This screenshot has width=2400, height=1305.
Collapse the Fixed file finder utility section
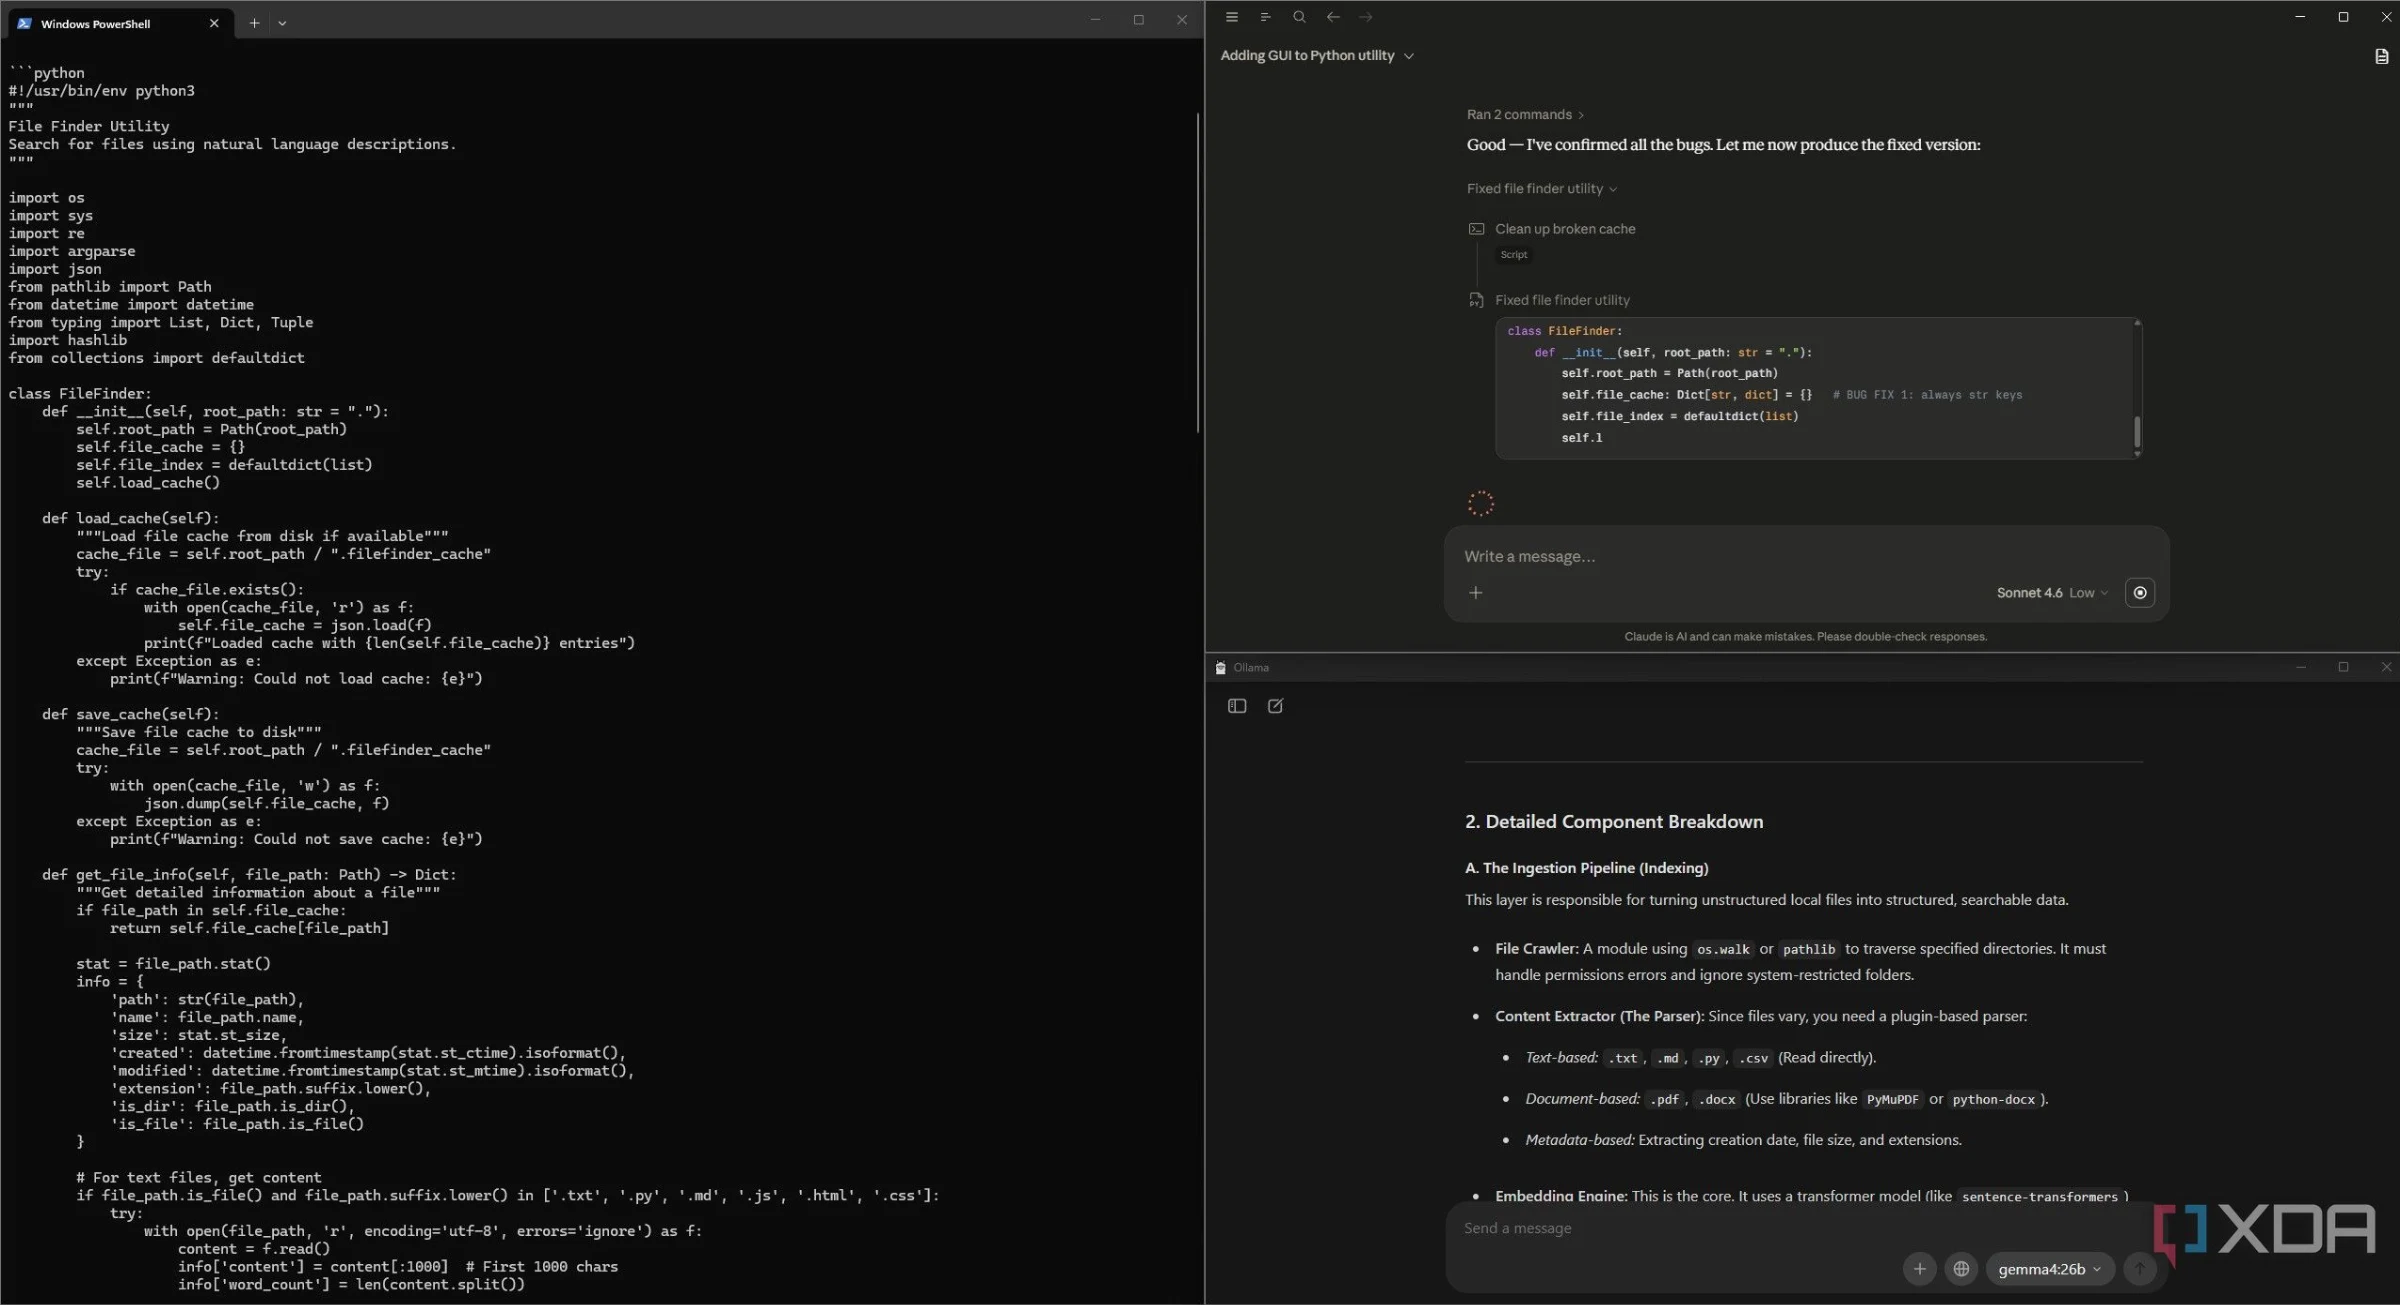coord(1541,189)
